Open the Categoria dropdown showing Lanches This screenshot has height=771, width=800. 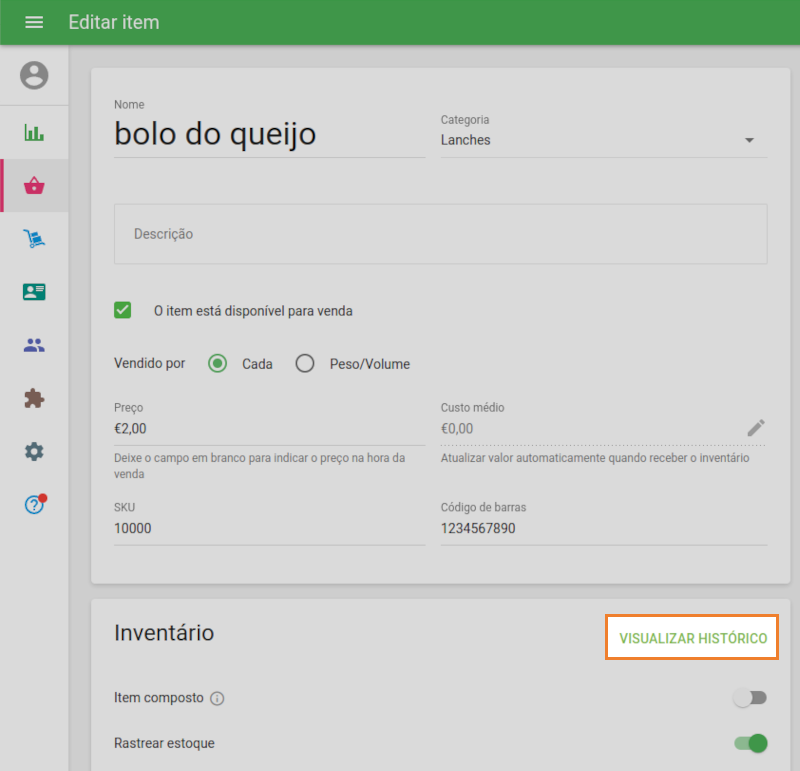(749, 140)
